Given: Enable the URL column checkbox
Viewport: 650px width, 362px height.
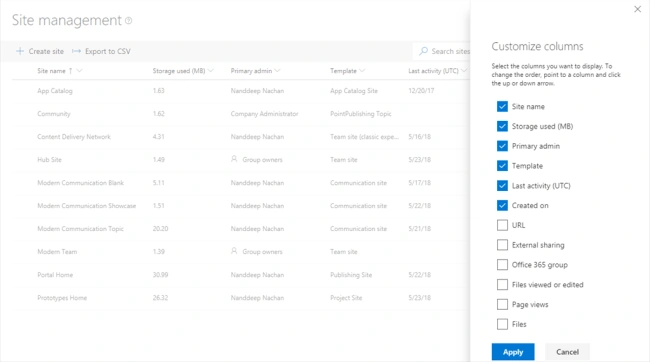Looking at the screenshot, I should click(x=502, y=225).
